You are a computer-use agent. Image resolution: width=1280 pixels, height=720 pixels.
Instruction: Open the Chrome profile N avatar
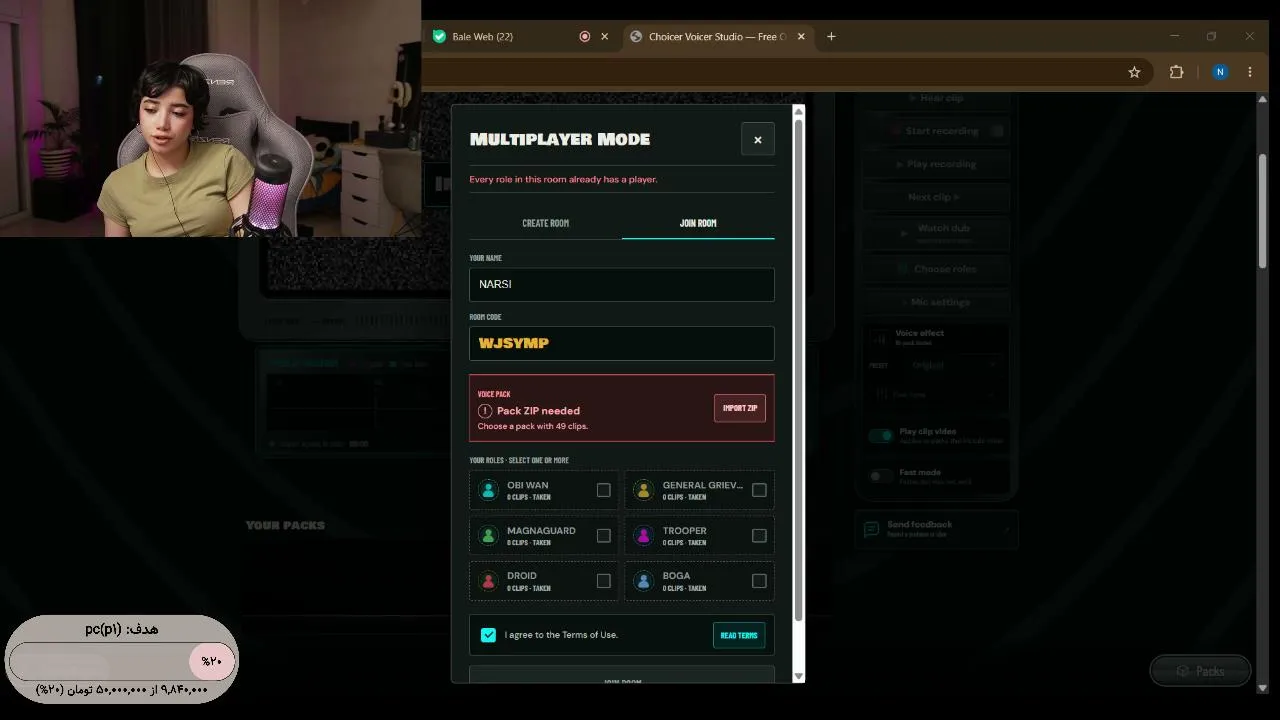[1219, 72]
